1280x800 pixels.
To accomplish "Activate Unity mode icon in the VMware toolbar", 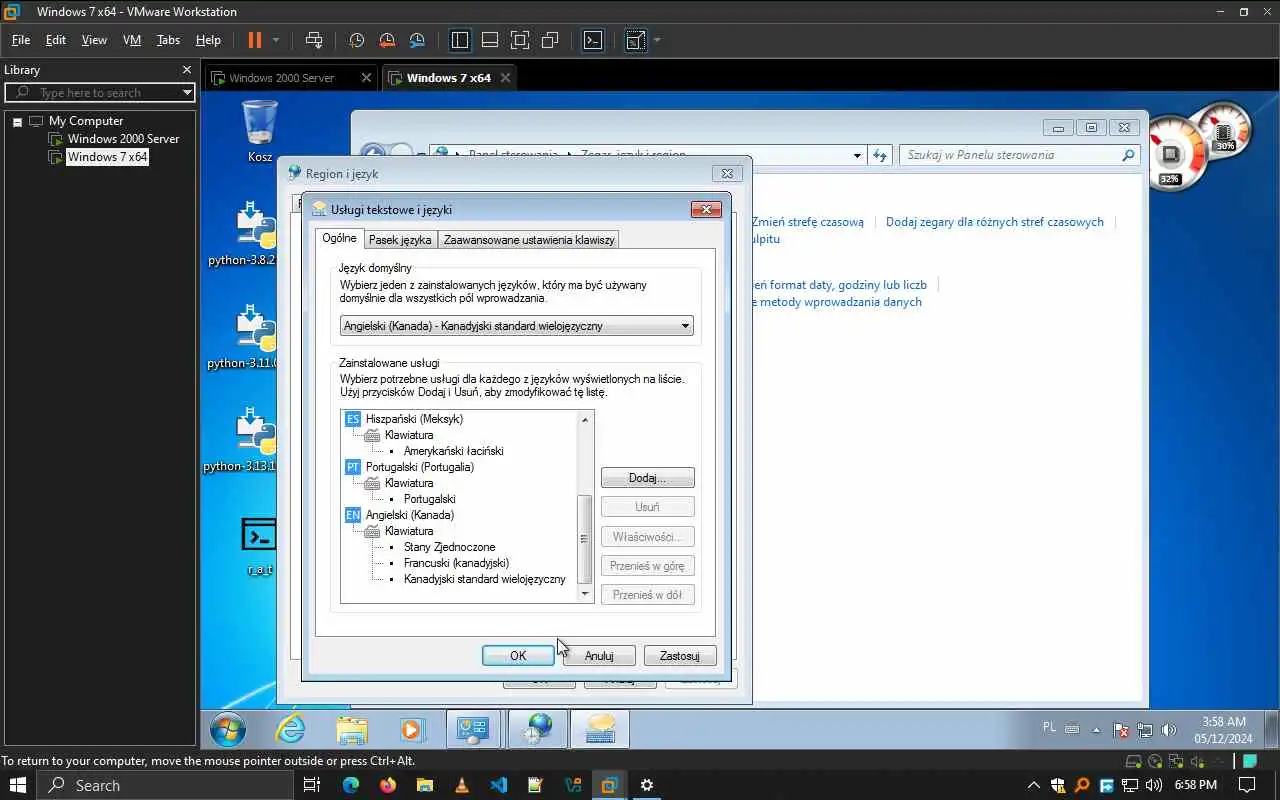I will click(550, 40).
